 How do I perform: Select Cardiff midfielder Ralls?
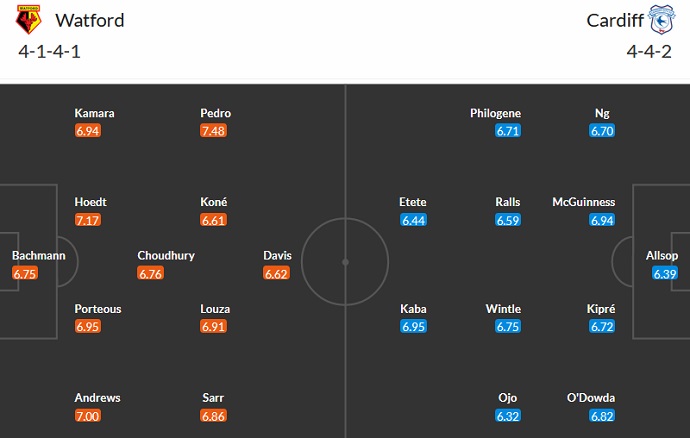[x=508, y=202]
